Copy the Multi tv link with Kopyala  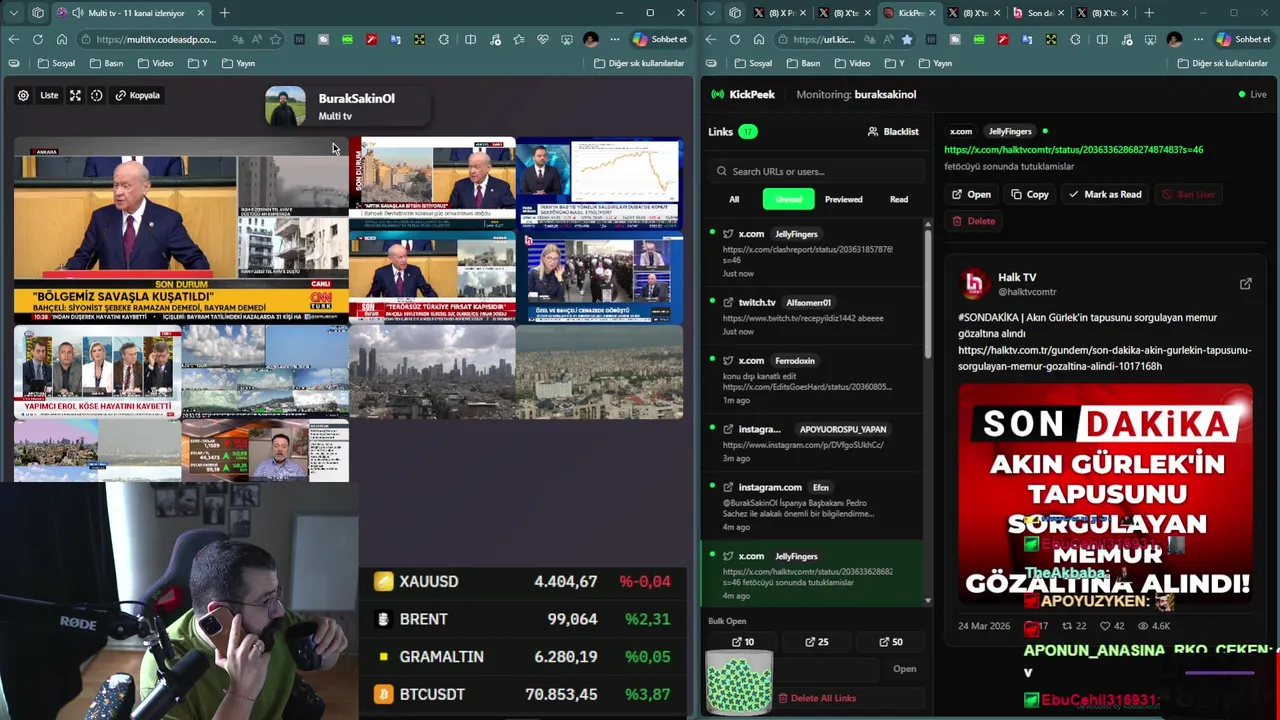click(x=137, y=95)
